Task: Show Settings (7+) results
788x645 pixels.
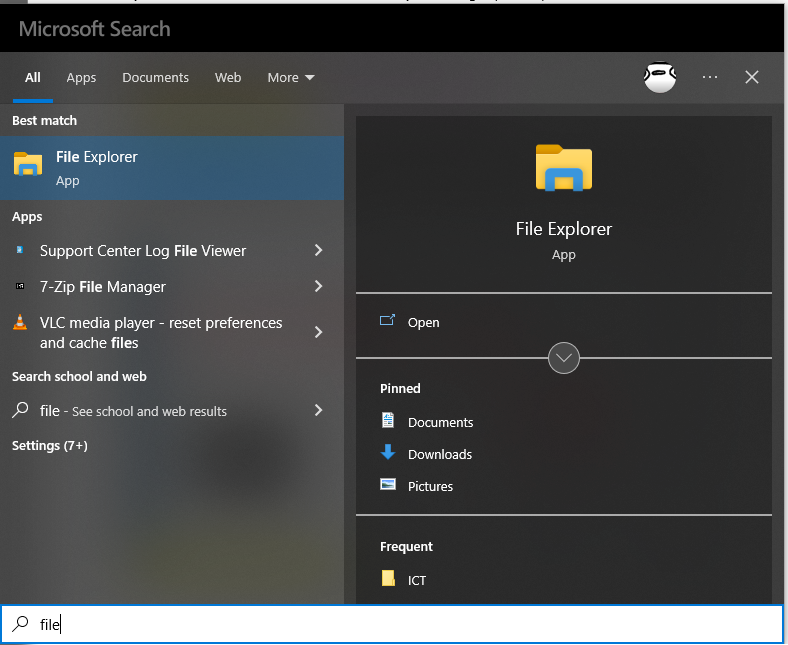Action: 50,446
